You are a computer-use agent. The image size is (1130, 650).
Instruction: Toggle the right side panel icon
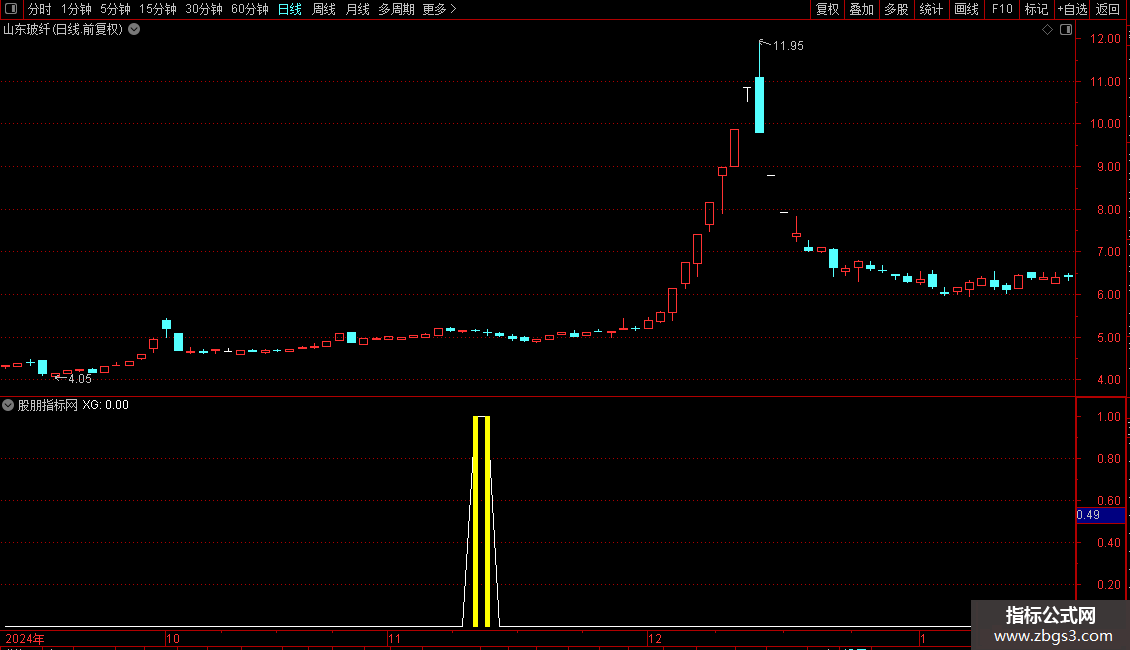(1066, 30)
